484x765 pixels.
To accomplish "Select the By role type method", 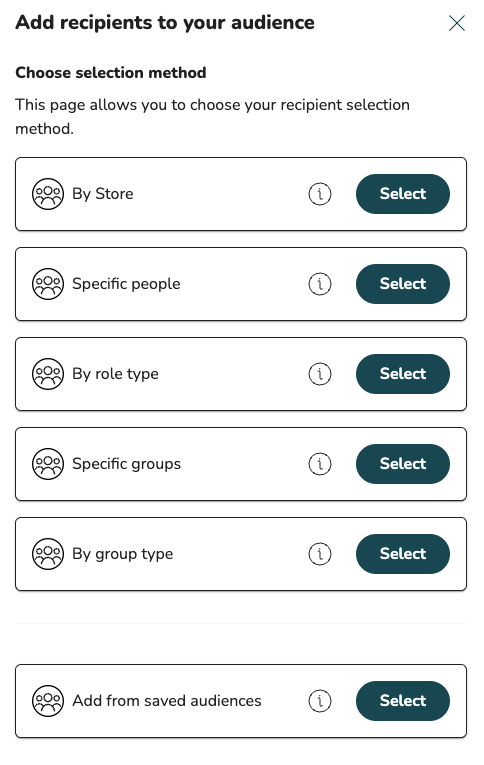I will coord(403,374).
